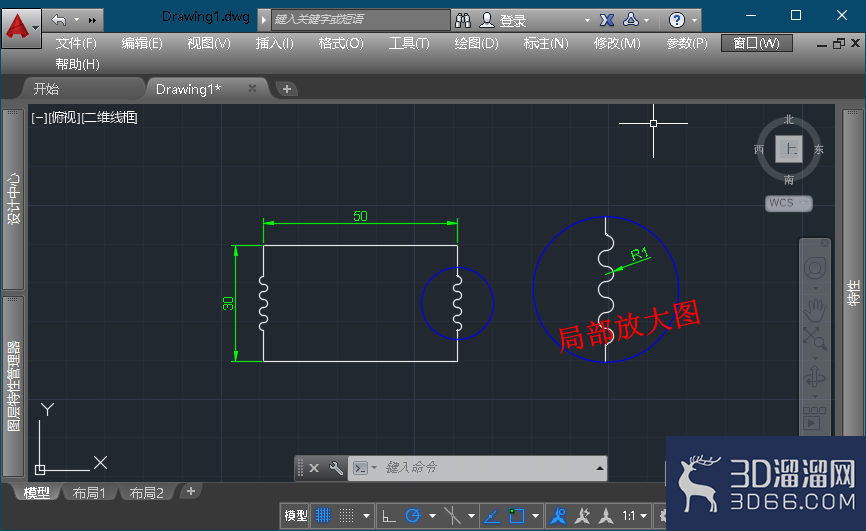
Task: Open the 工具(T) menu
Action: (409, 43)
